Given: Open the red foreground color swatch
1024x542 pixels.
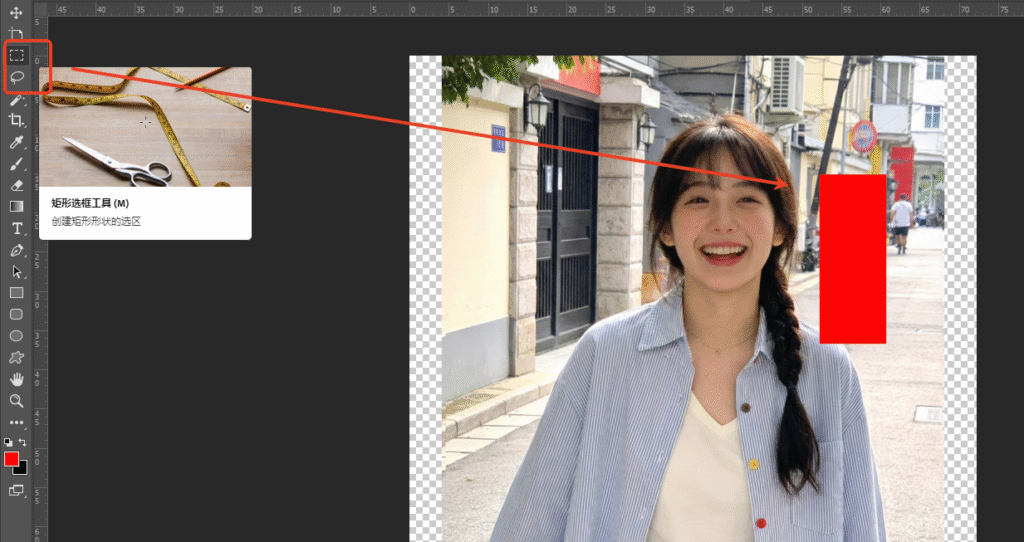Looking at the screenshot, I should (11, 458).
